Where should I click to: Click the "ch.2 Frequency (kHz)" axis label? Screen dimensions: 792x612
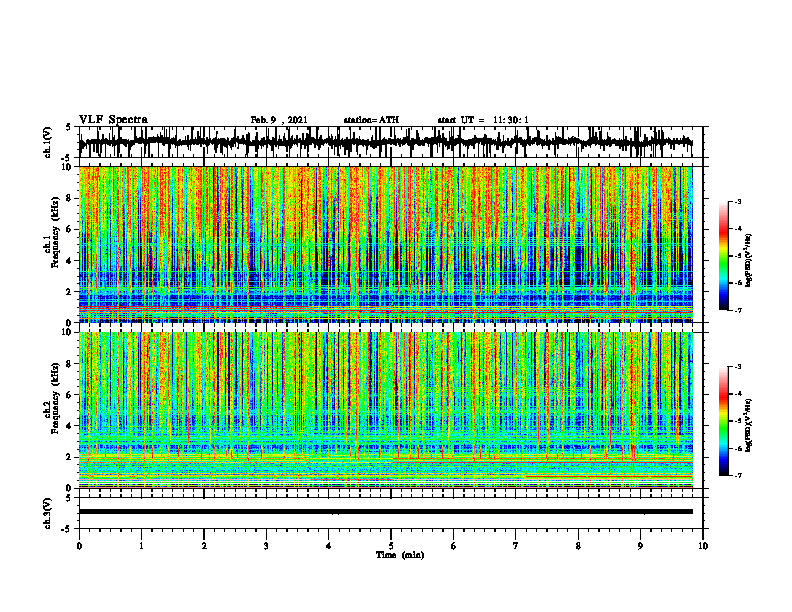click(x=52, y=397)
